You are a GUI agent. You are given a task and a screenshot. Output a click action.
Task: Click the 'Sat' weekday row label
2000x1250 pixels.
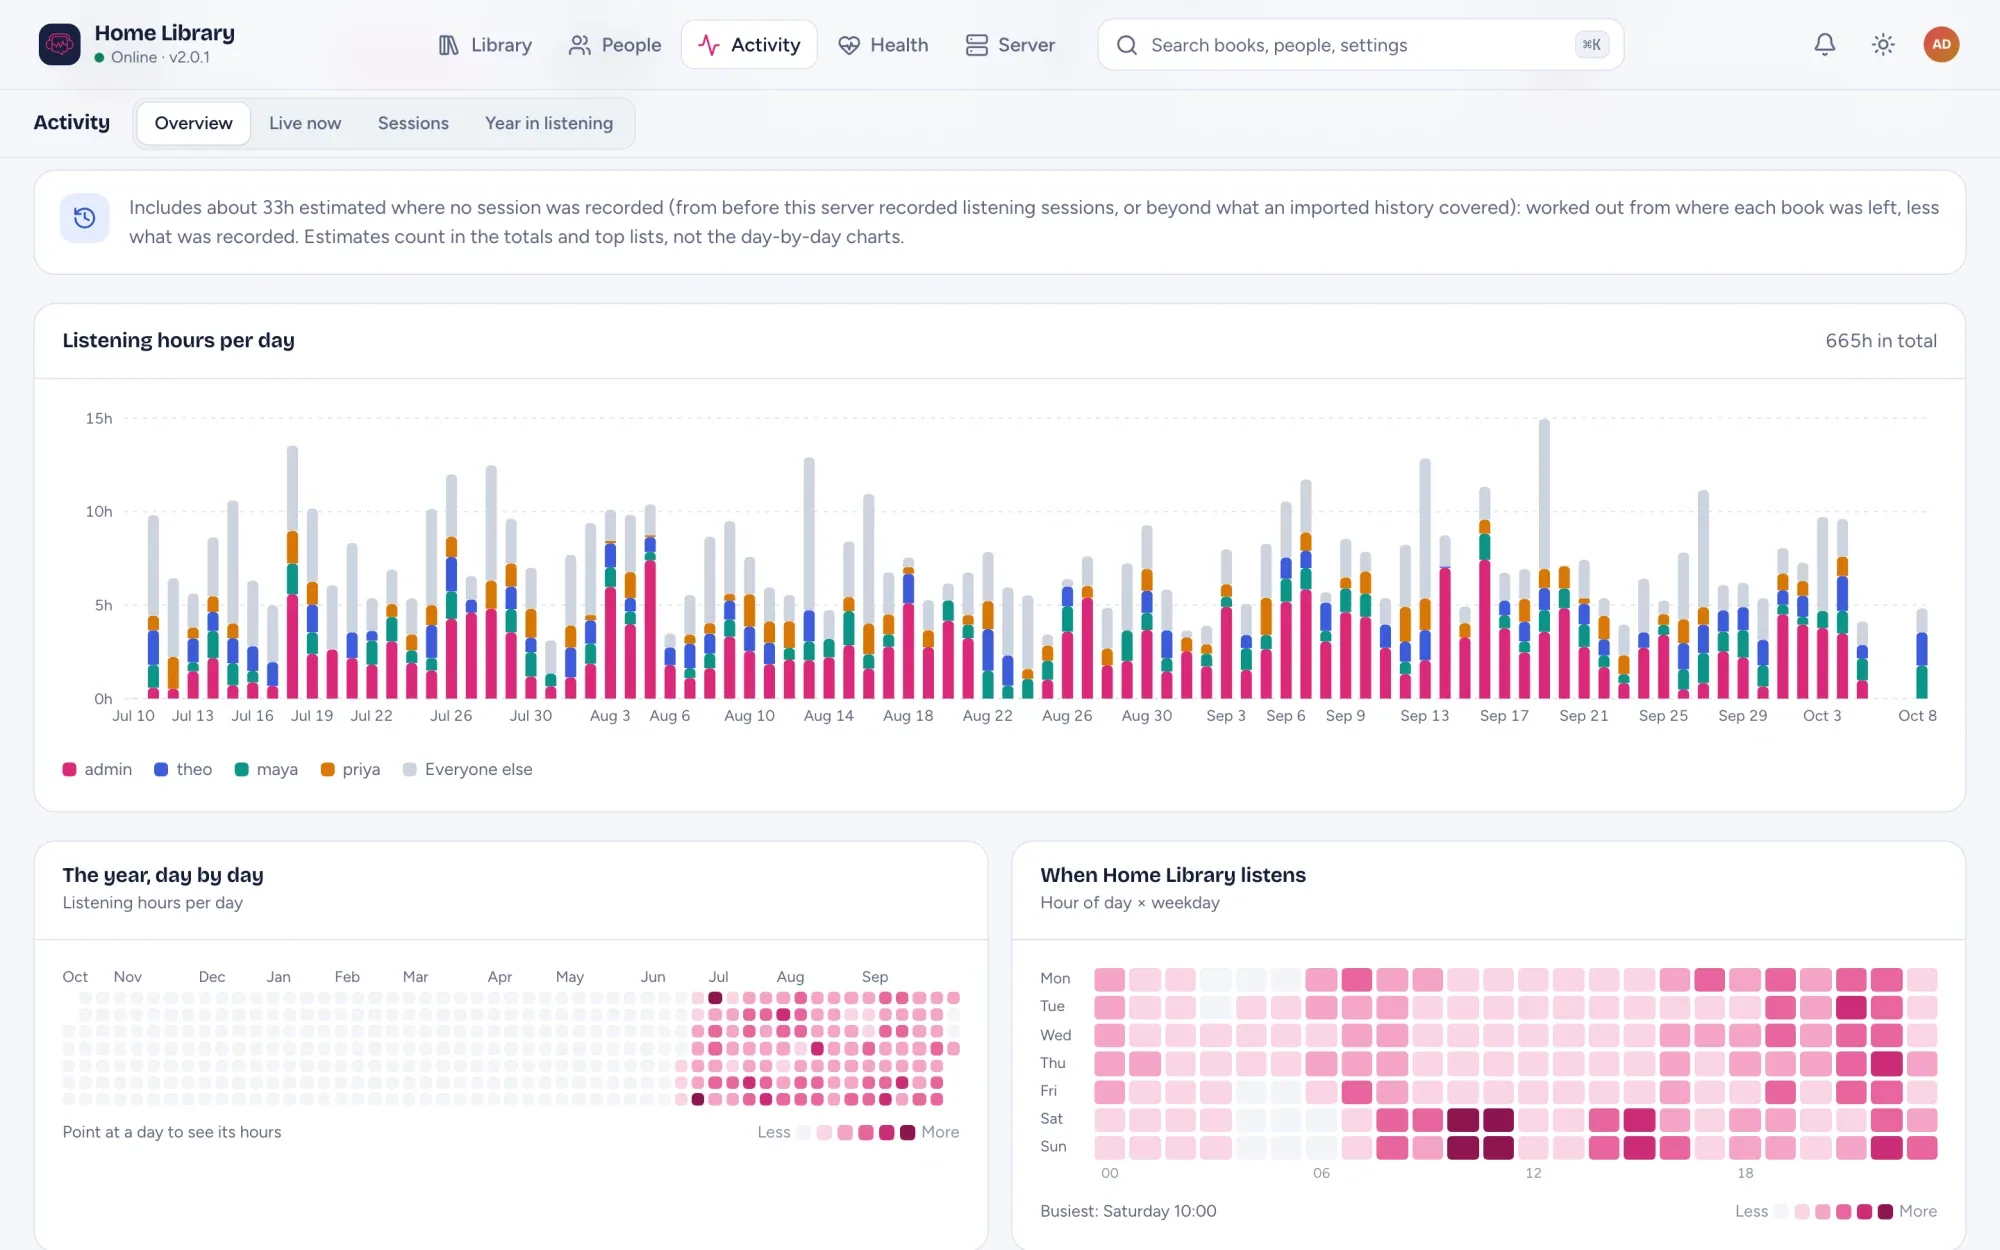[x=1051, y=1119]
